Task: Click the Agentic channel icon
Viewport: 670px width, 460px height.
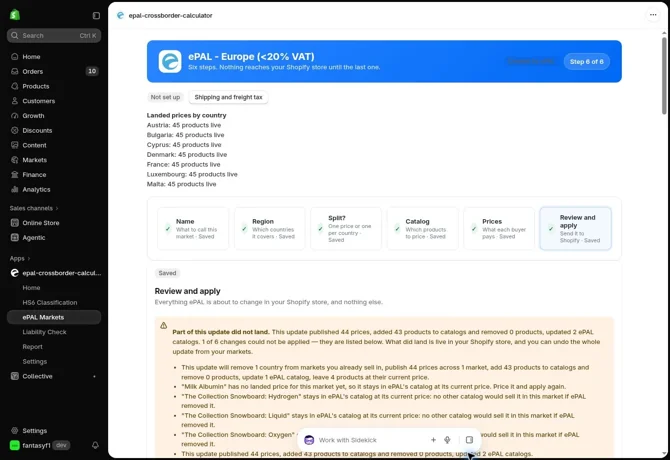Action: click(15, 237)
